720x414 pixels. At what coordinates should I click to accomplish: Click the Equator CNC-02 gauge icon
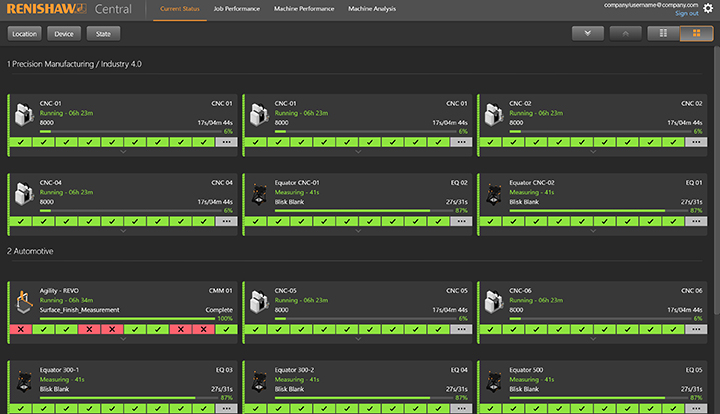[x=494, y=195]
